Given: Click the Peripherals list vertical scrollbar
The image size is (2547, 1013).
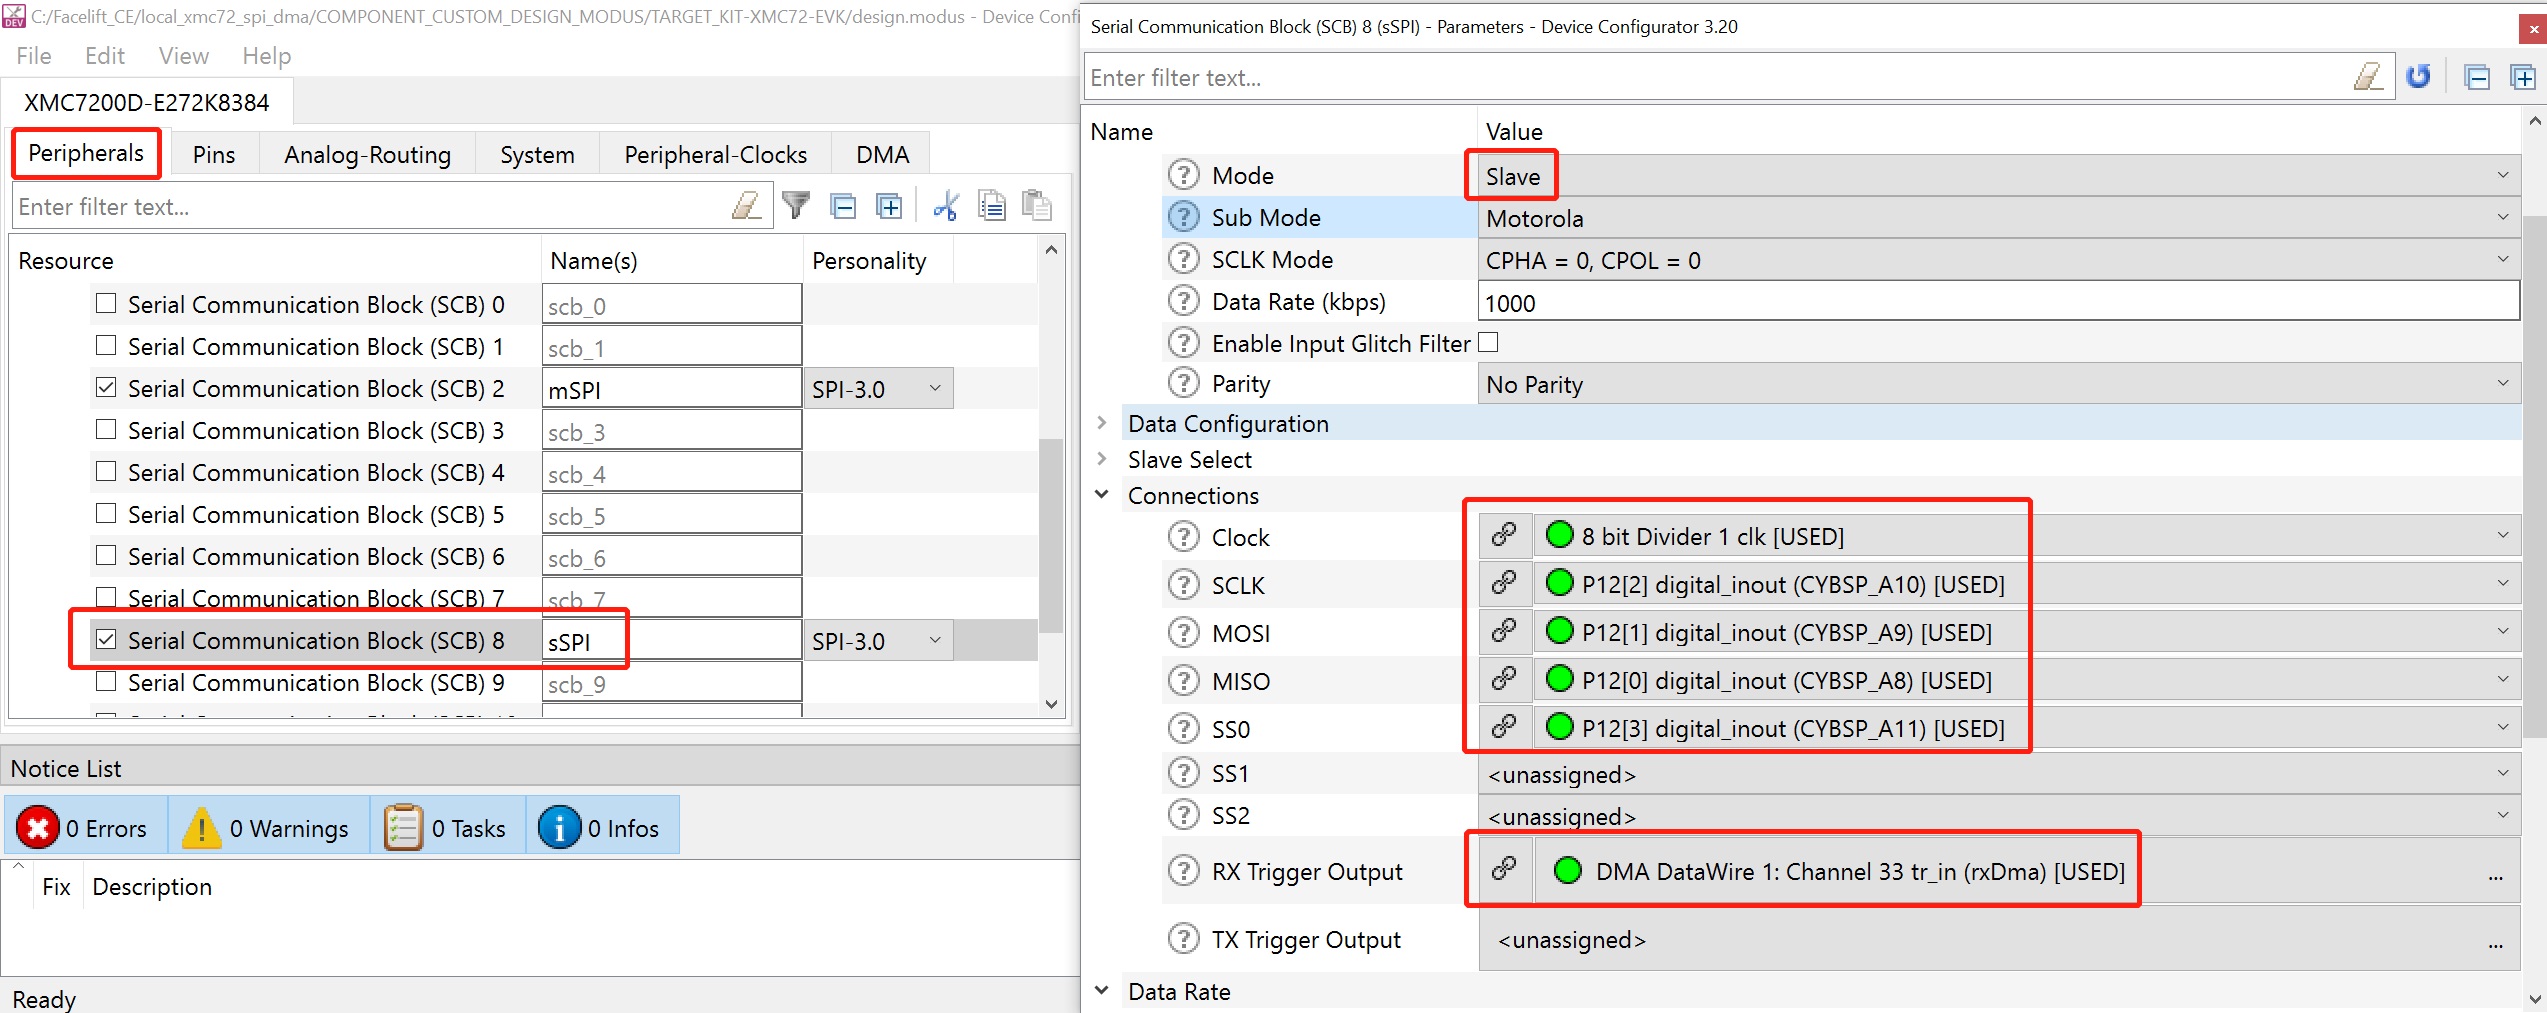Looking at the screenshot, I should 1051,535.
